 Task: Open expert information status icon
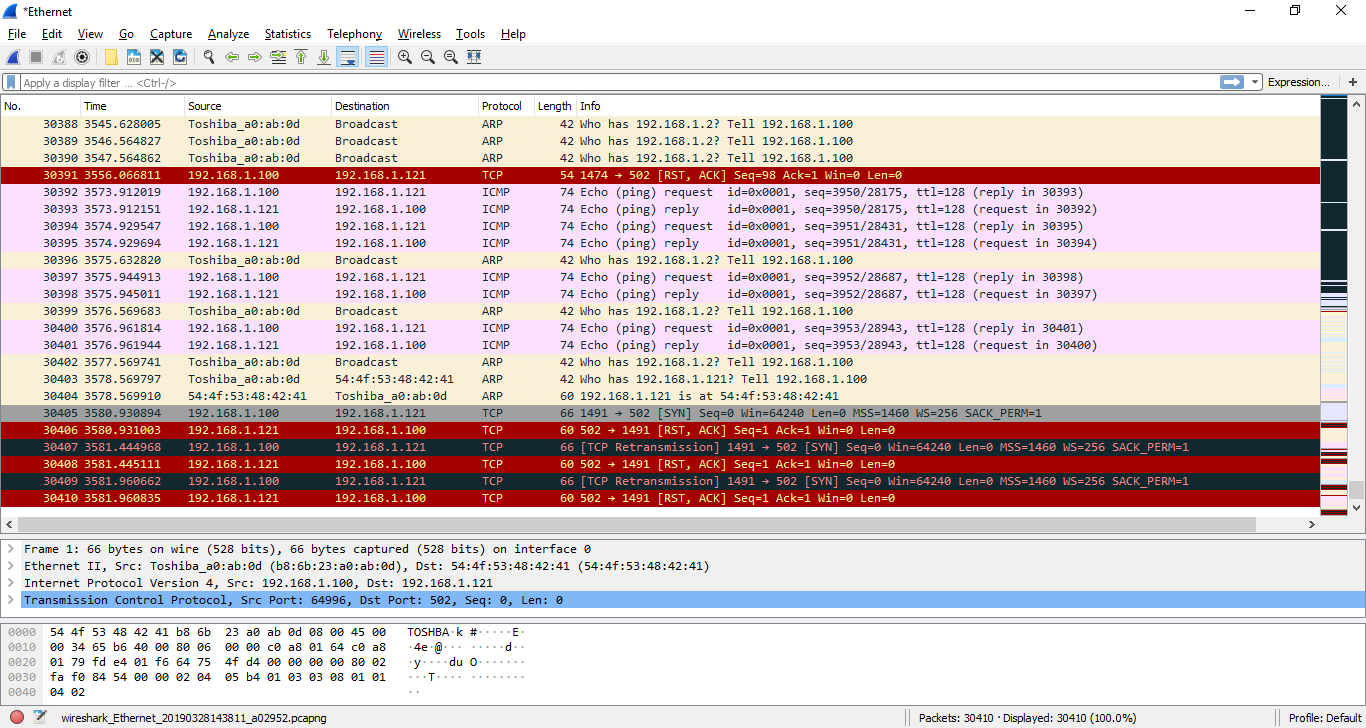(17, 717)
